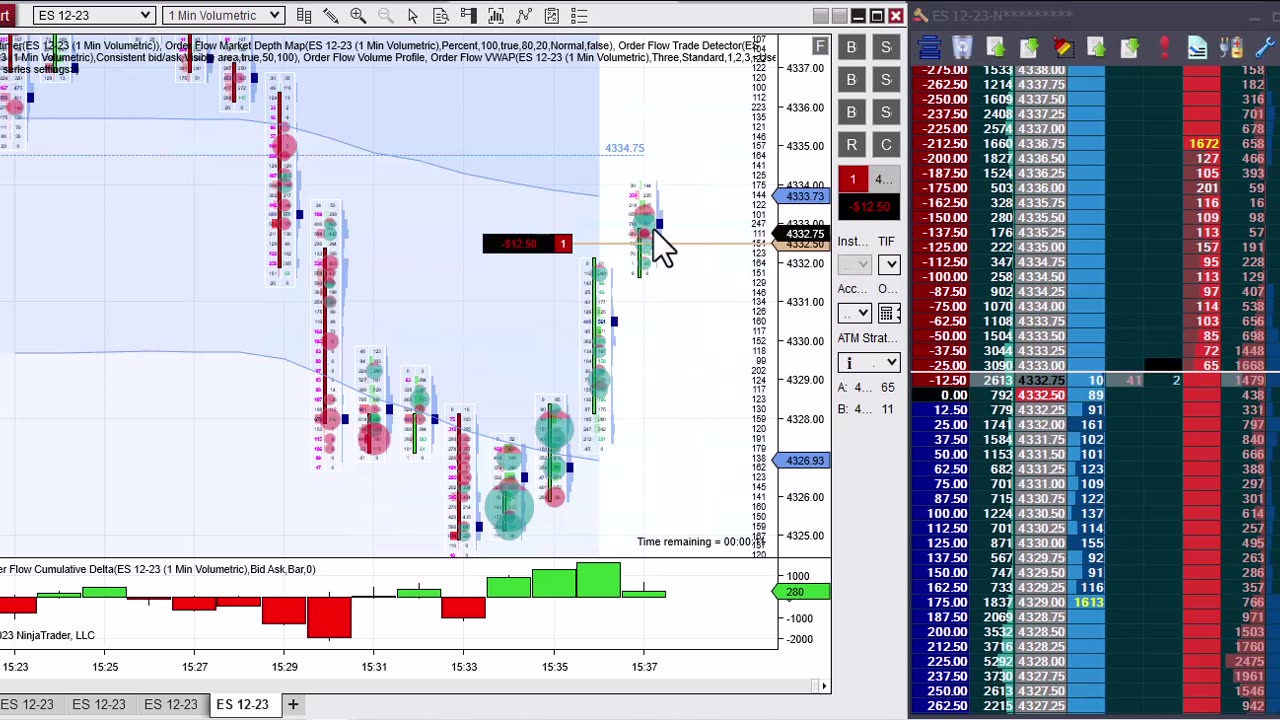Image resolution: width=1280 pixels, height=720 pixels.
Task: Click the 4333.73 price marker on price axis
Action: pos(802,196)
